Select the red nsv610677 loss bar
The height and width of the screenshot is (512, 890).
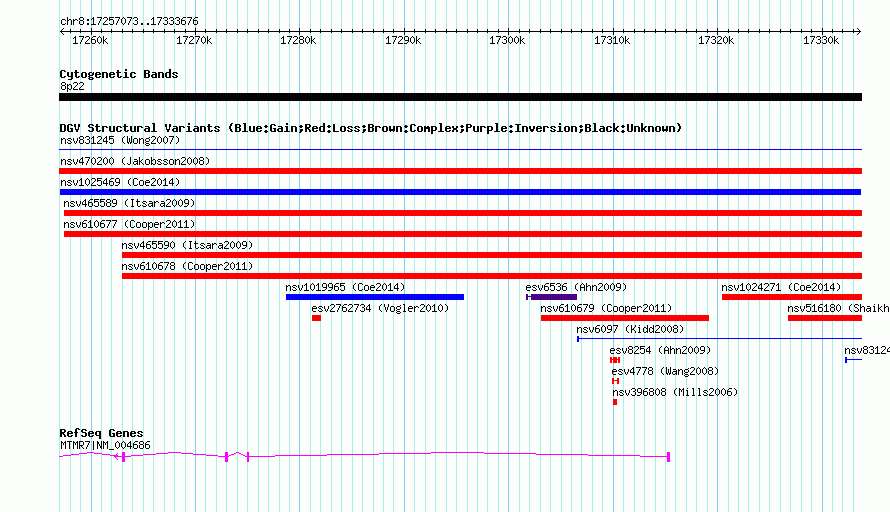point(463,234)
